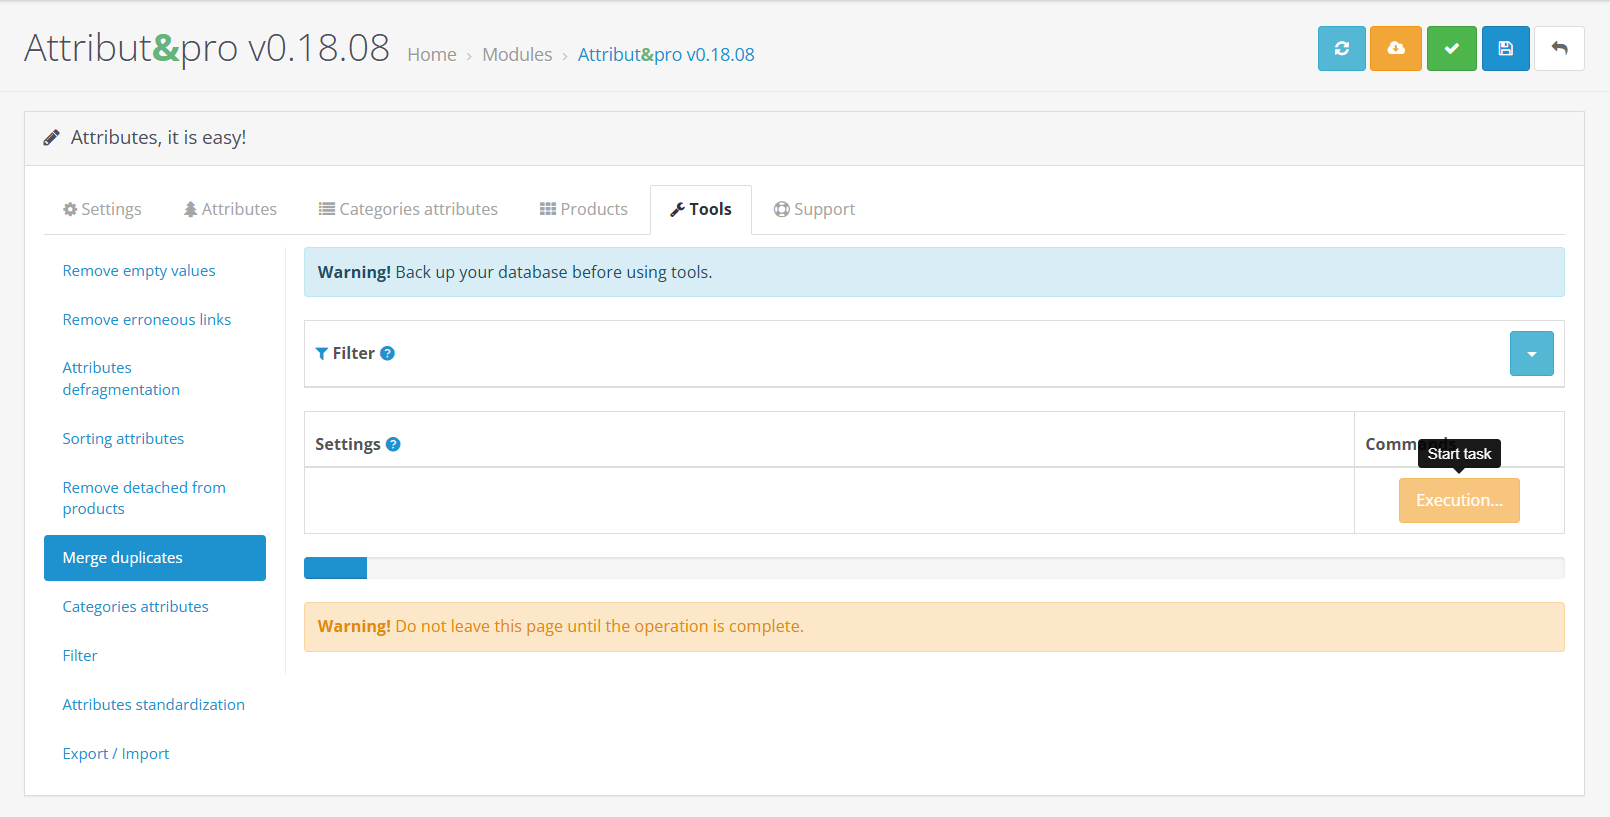Click the help icon next to Filter
The image size is (1610, 817).
pyautogui.click(x=388, y=353)
